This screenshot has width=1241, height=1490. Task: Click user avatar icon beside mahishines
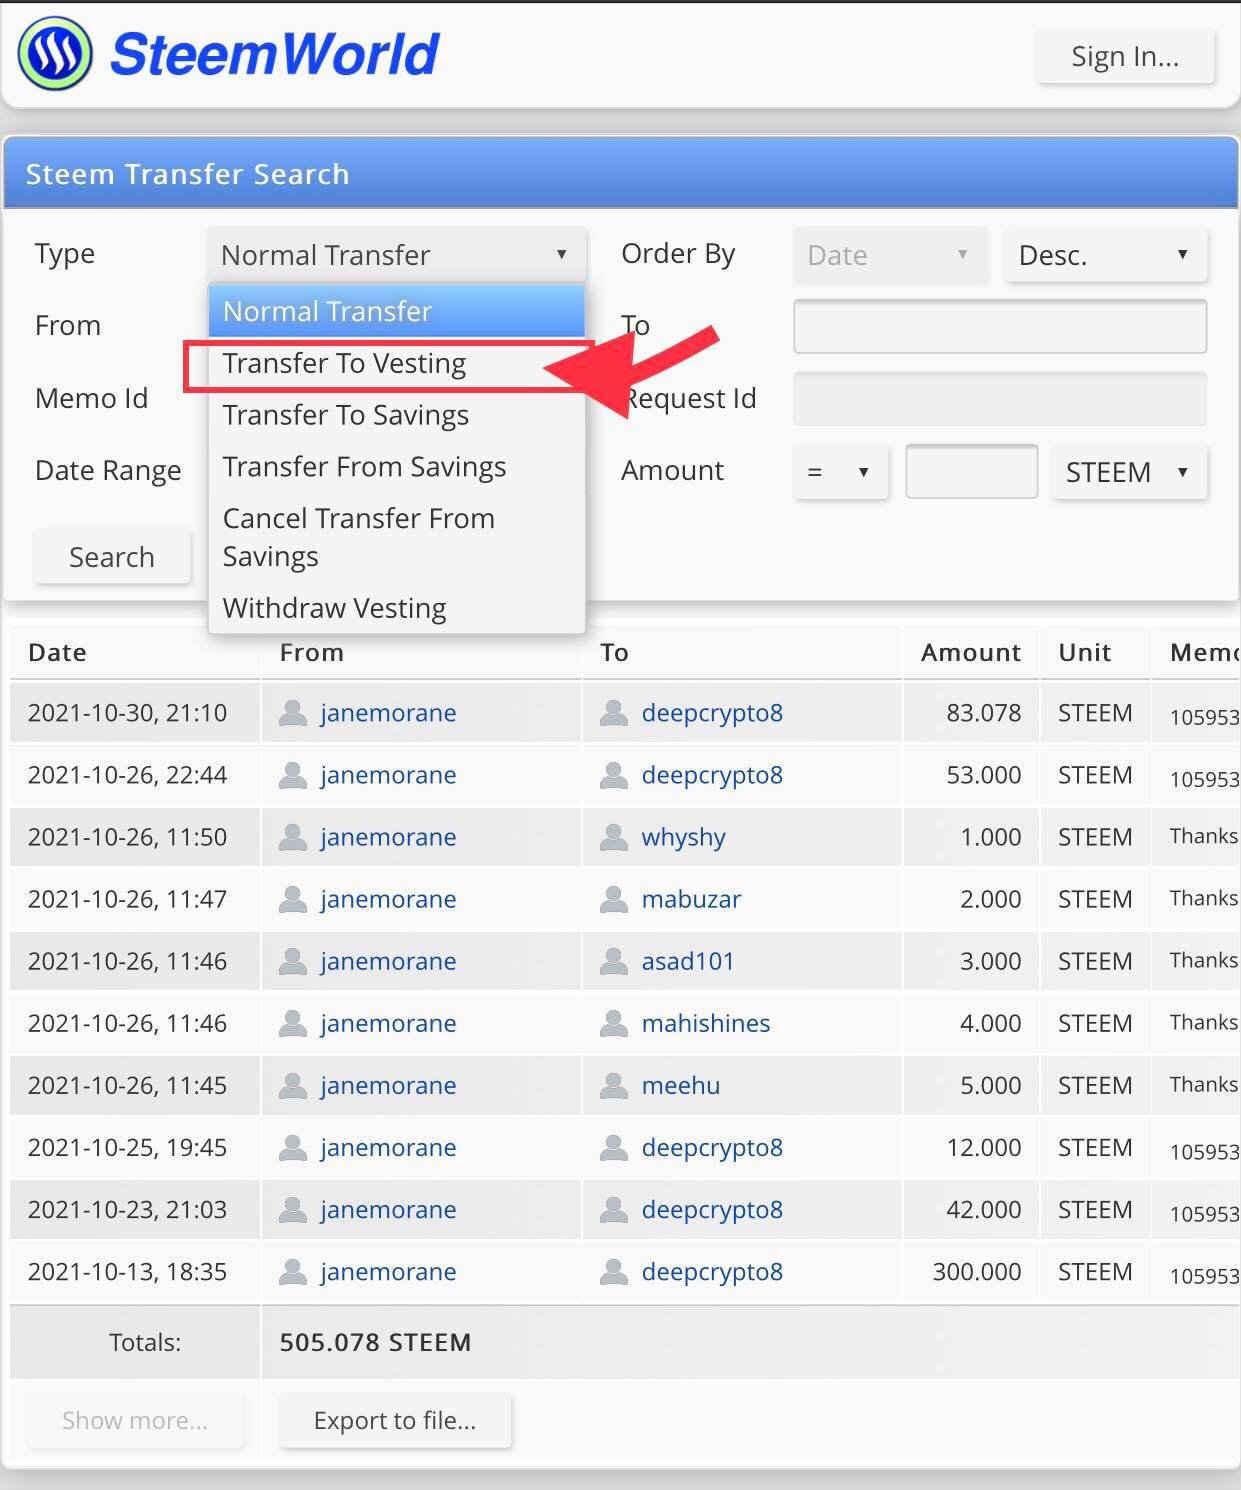tap(613, 1023)
